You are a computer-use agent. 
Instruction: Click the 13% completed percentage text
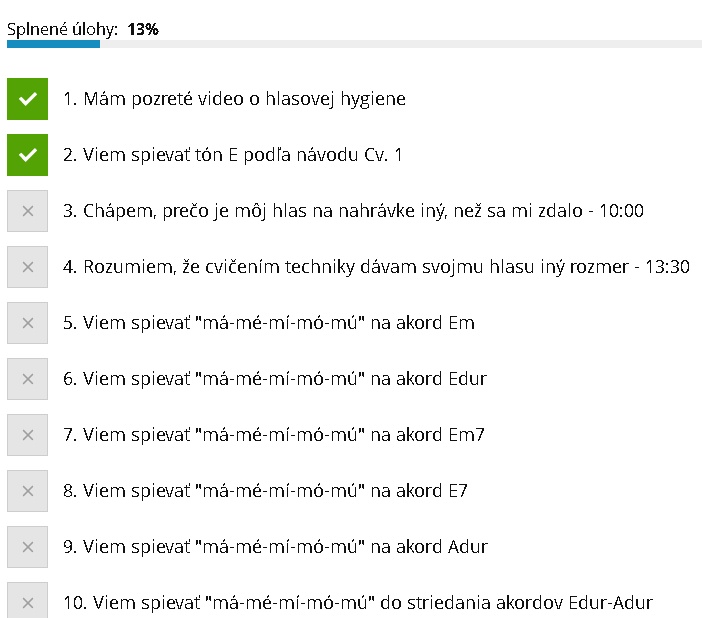tap(143, 30)
